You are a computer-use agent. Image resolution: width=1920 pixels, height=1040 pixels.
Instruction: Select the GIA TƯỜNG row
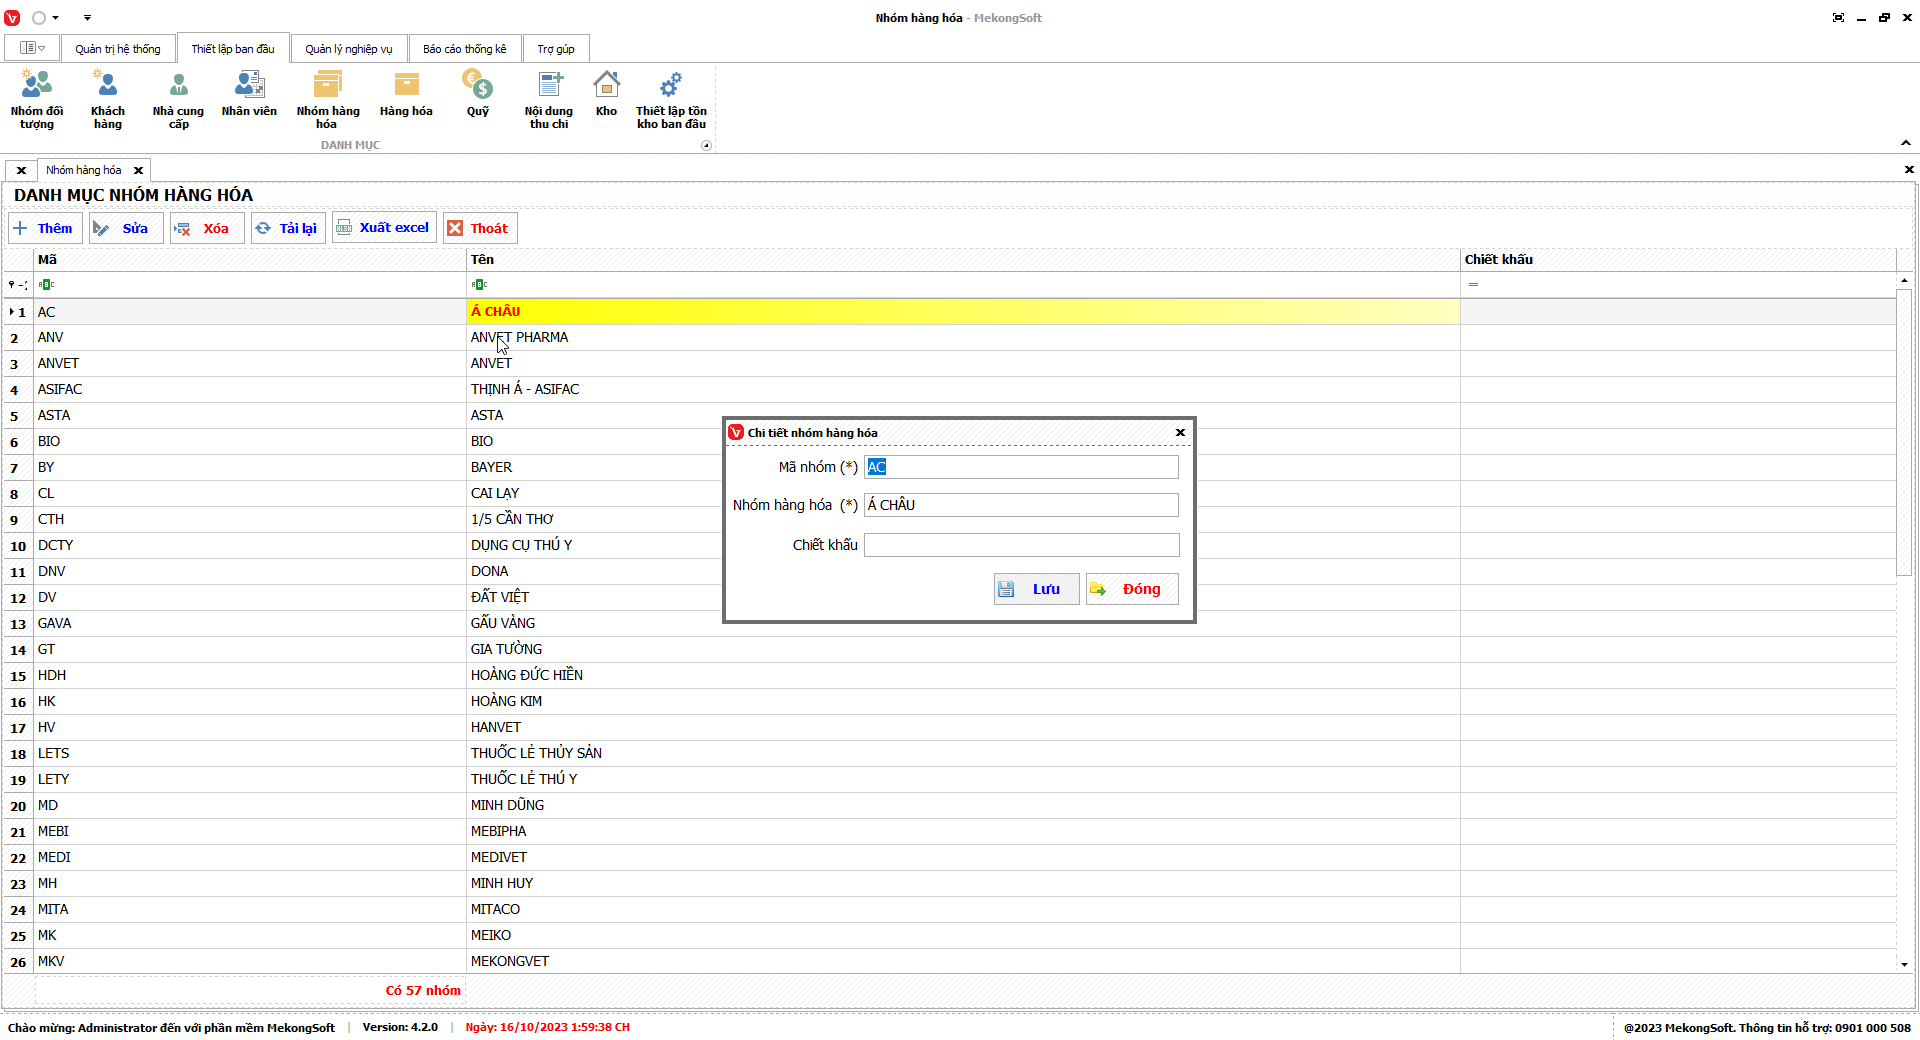(949, 650)
